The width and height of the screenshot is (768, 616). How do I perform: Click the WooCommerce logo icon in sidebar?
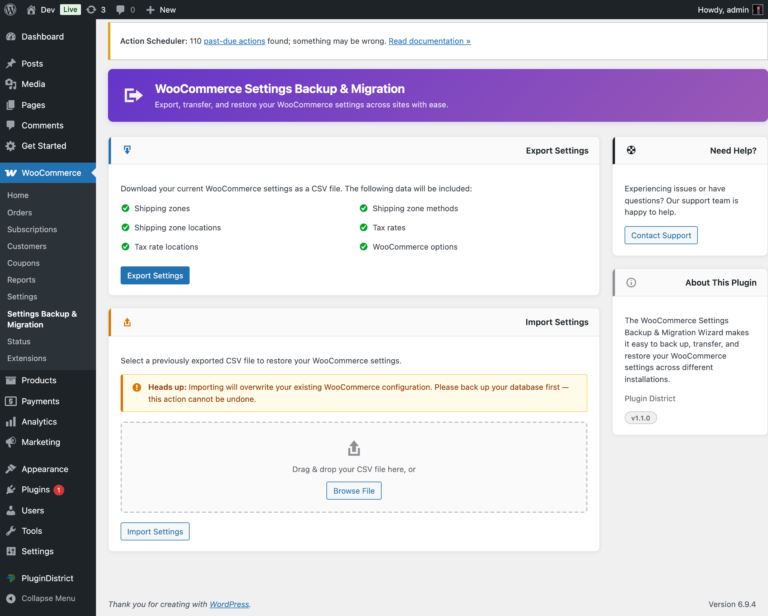pos(11,173)
